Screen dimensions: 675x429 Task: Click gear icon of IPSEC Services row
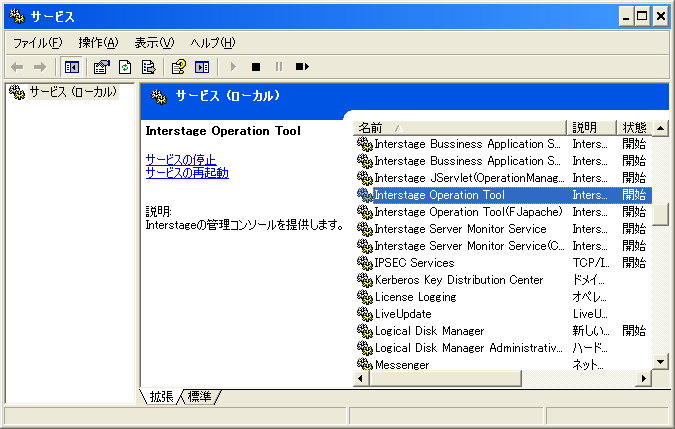[x=365, y=263]
